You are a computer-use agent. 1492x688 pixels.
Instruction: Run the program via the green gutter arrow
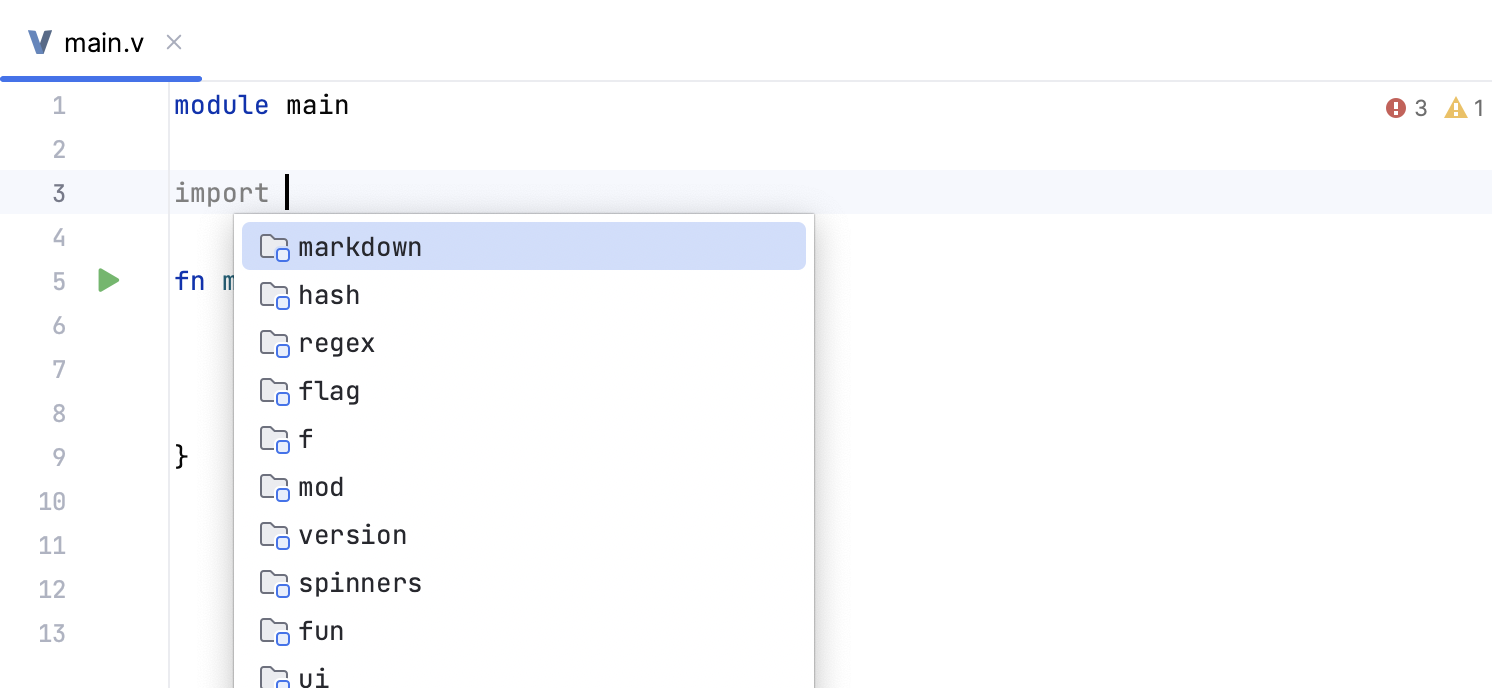pos(108,281)
